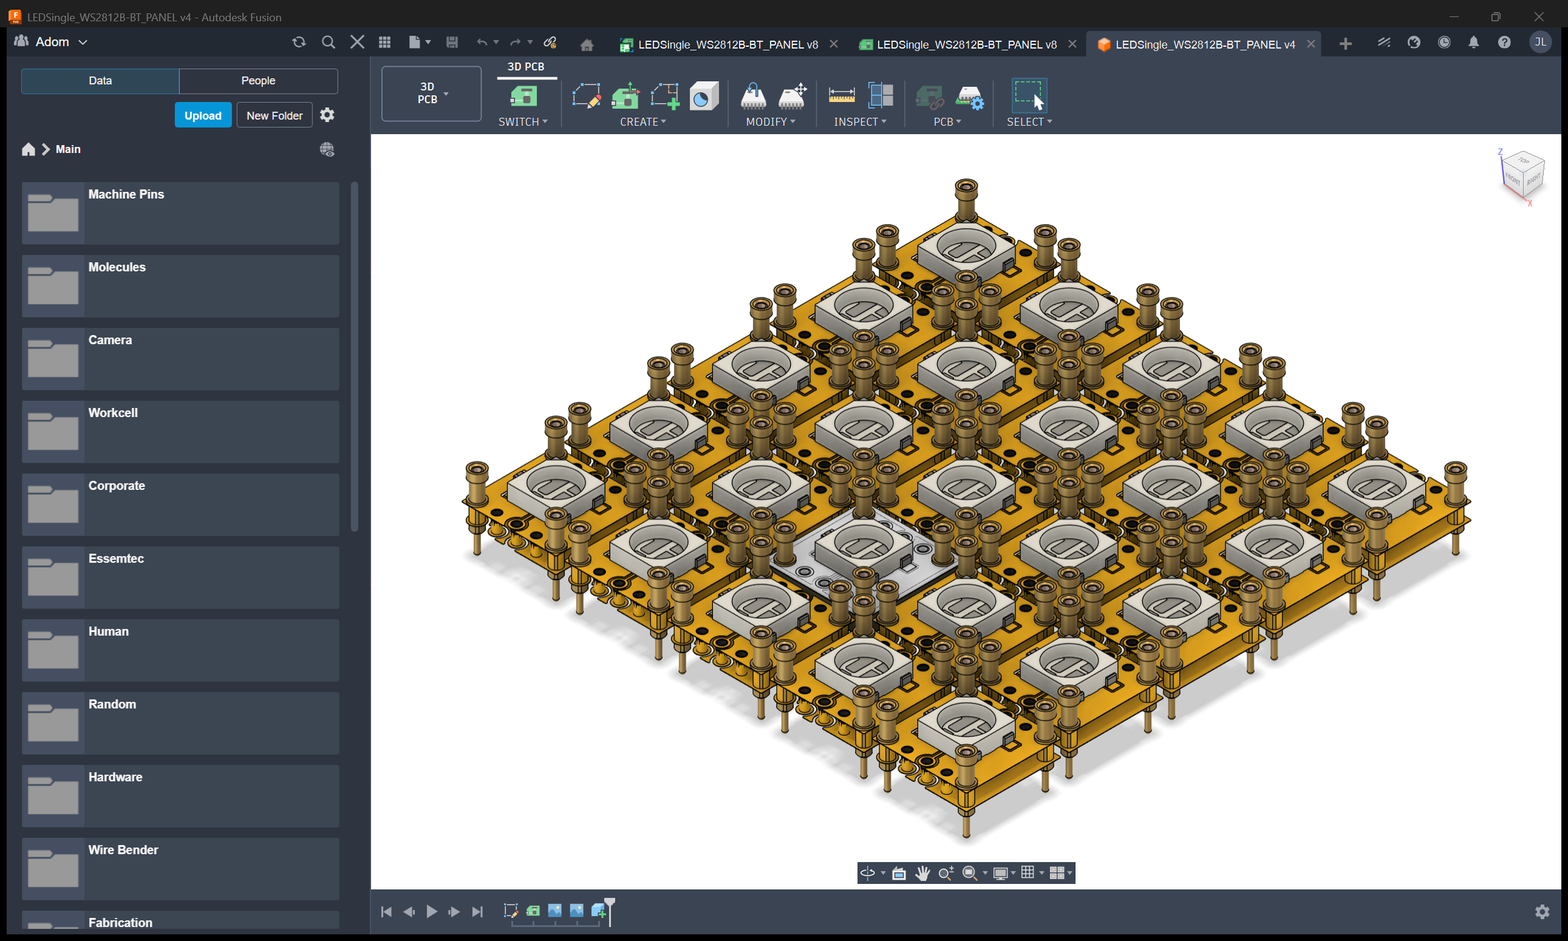The width and height of the screenshot is (1568, 941).
Task: Select the Pan hand tool
Action: (922, 873)
